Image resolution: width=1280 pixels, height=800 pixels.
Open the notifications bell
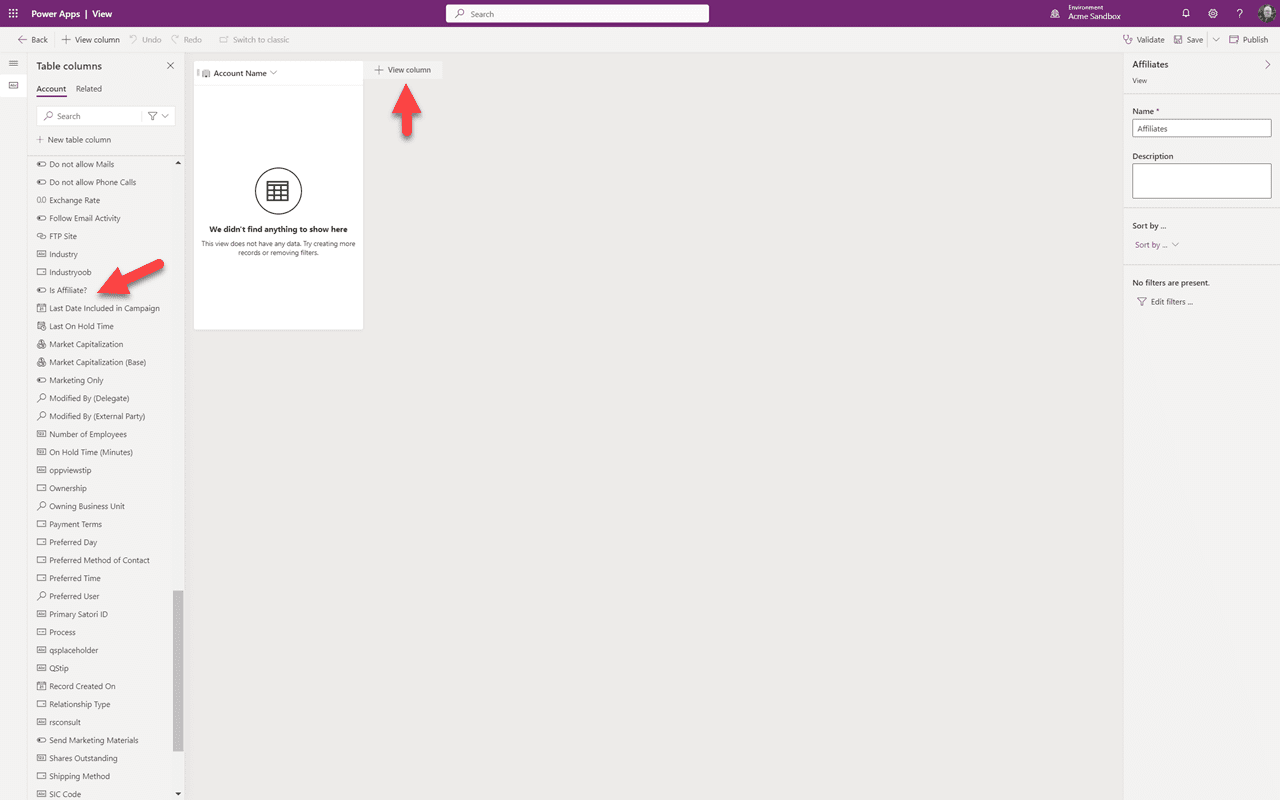coord(1186,13)
